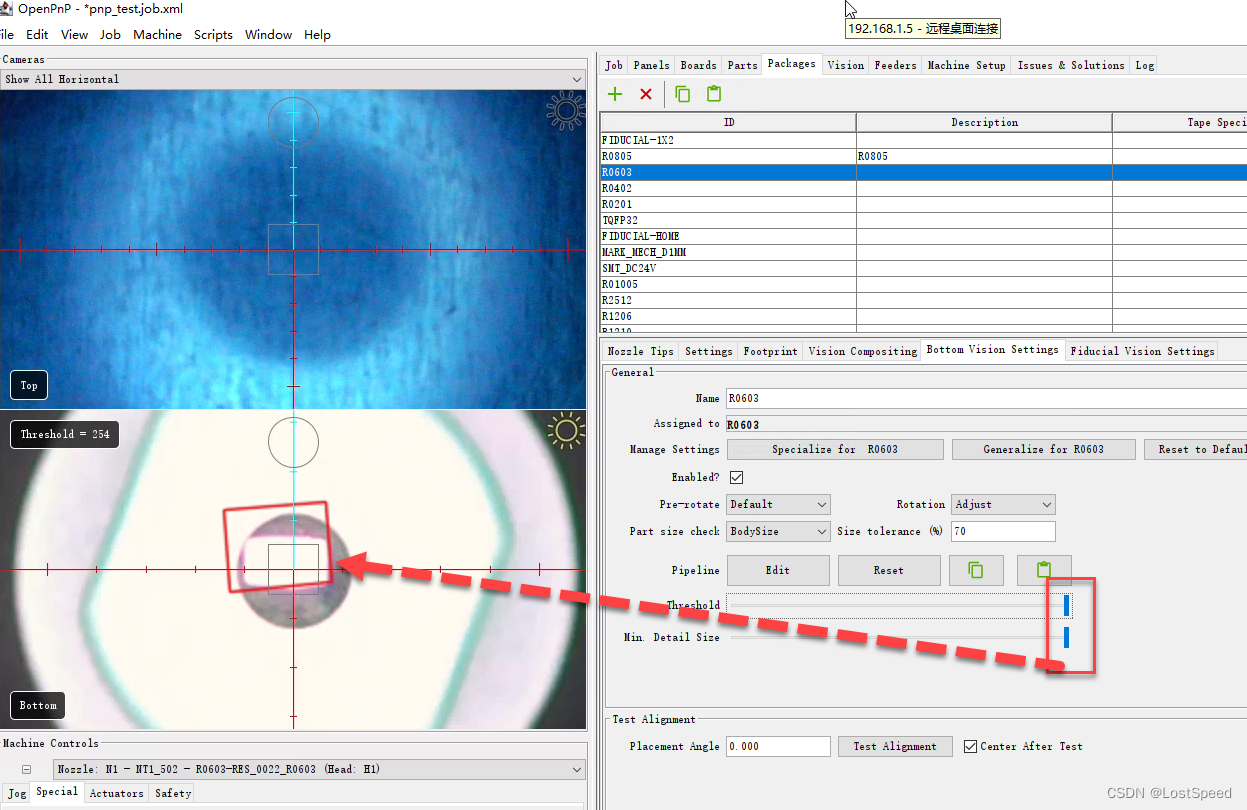Paste pipeline from clipboard icon button
The width and height of the screenshot is (1247, 810).
(x=1044, y=570)
